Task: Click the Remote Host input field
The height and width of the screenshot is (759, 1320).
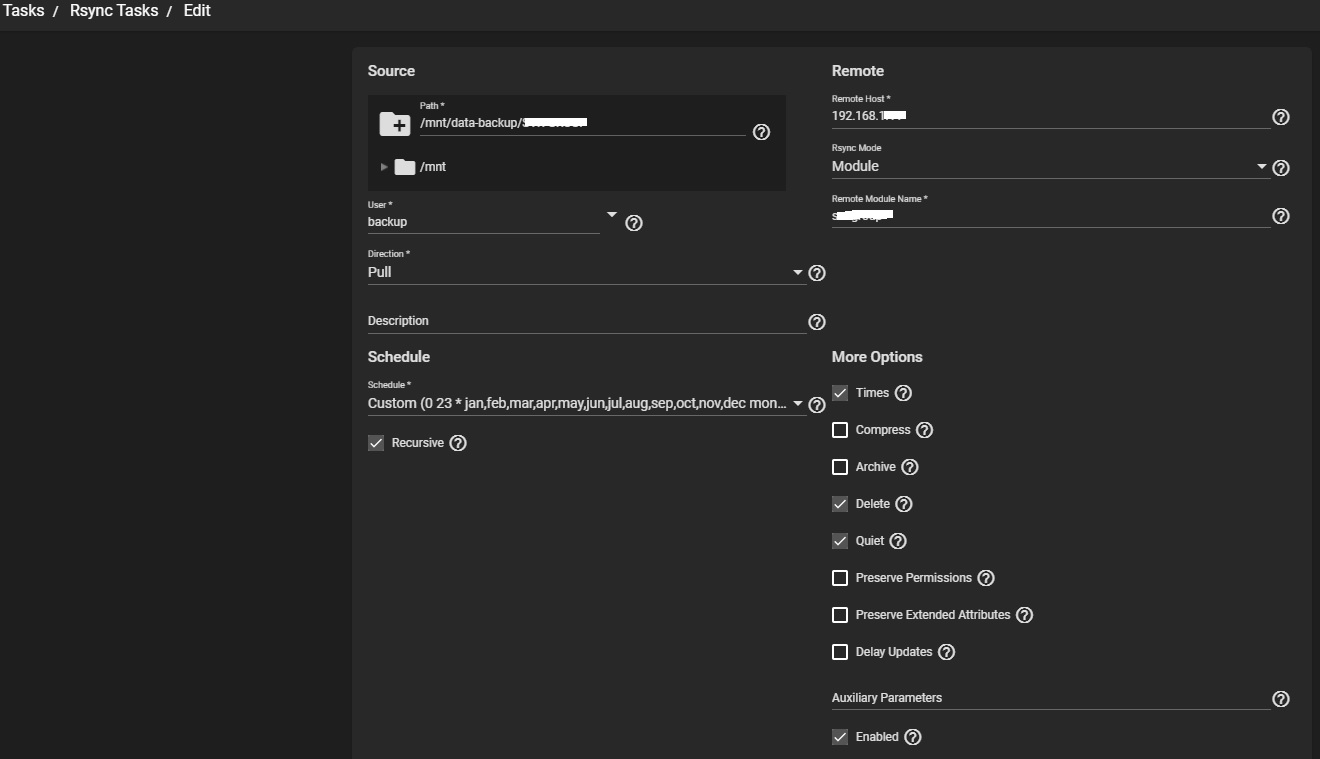Action: (x=1050, y=115)
